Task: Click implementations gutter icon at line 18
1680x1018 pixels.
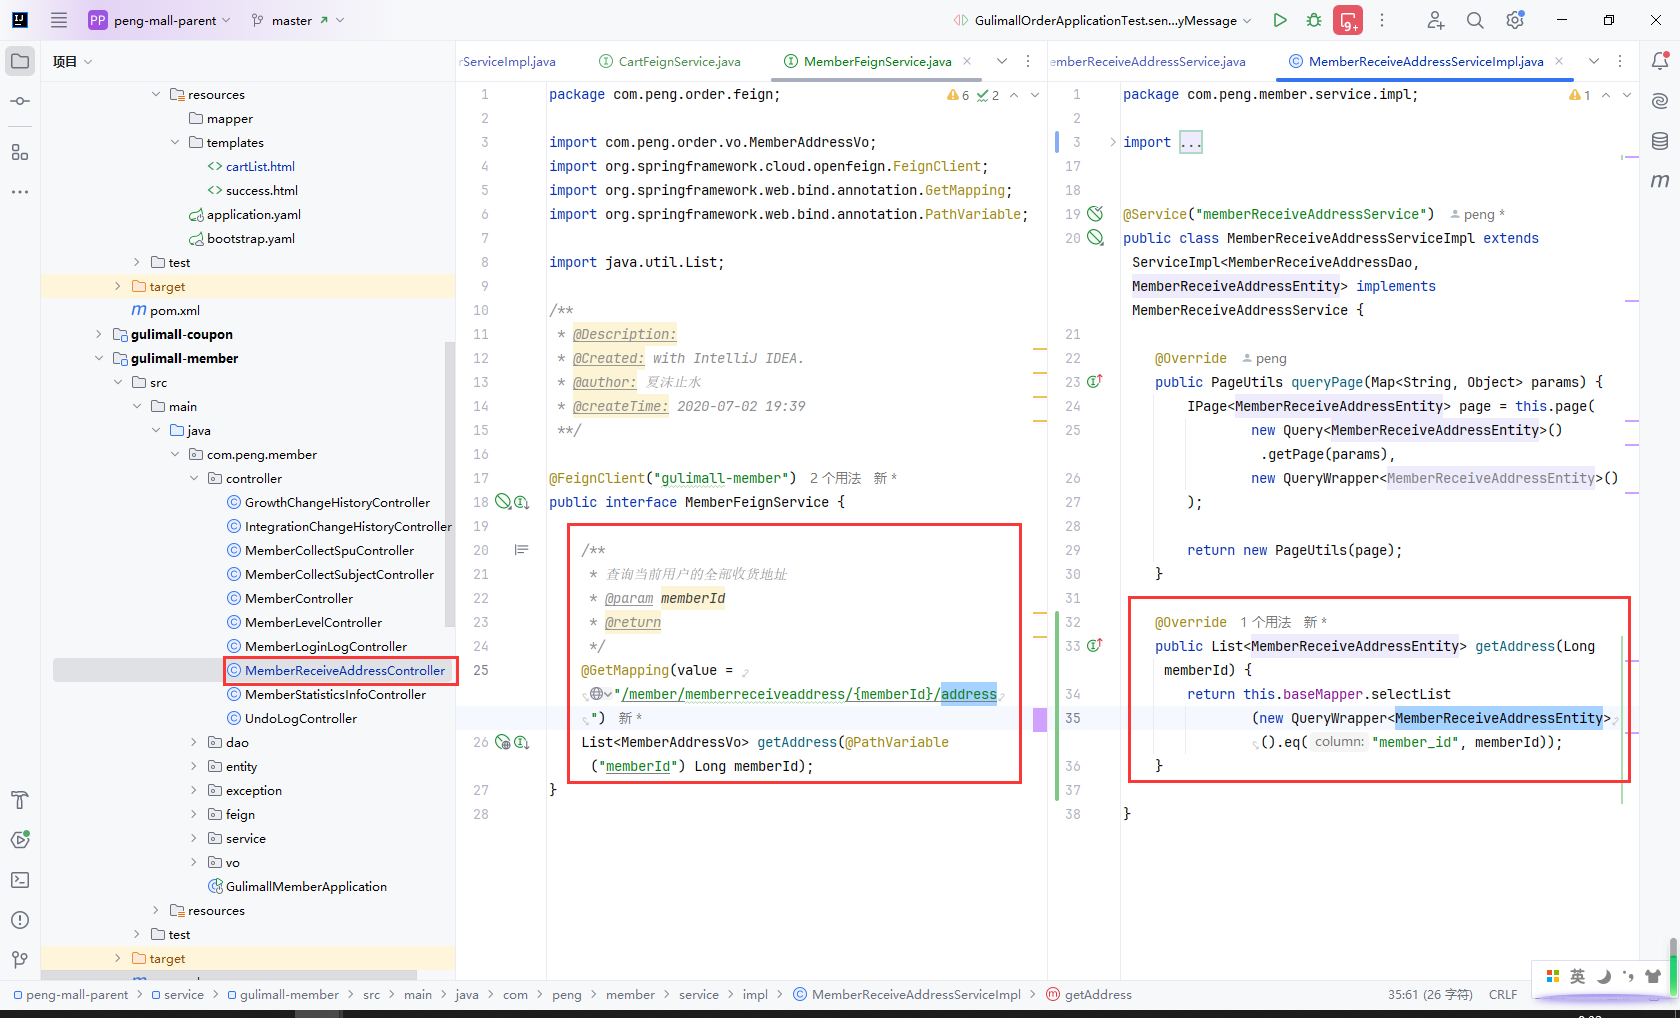Action: [x=521, y=502]
